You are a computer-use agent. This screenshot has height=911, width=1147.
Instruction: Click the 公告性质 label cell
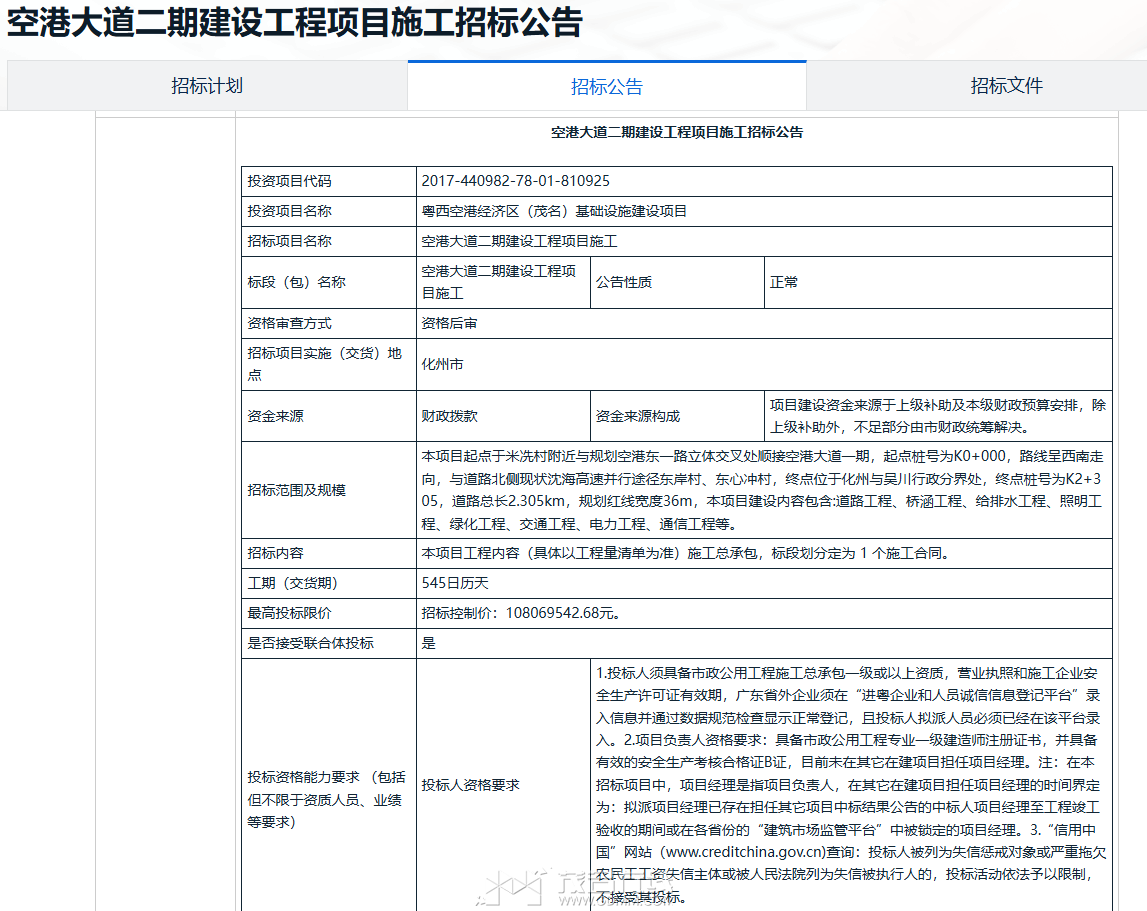click(x=624, y=282)
